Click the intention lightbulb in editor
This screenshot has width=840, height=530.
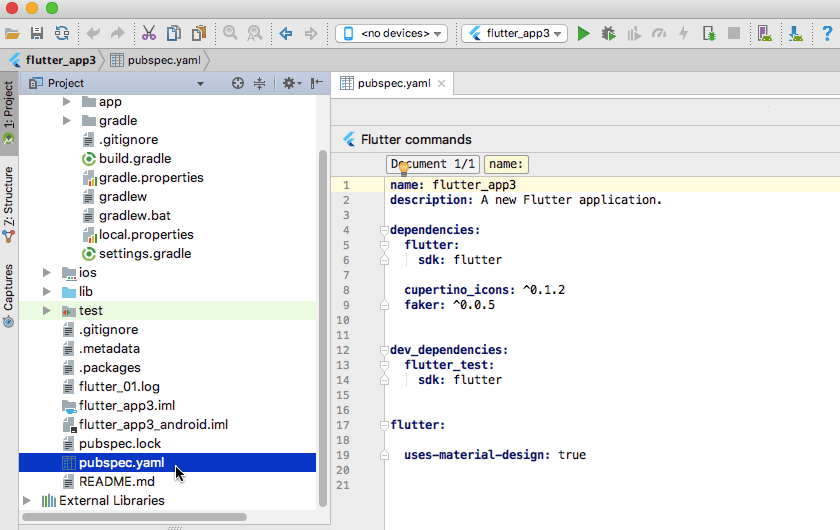(x=404, y=169)
